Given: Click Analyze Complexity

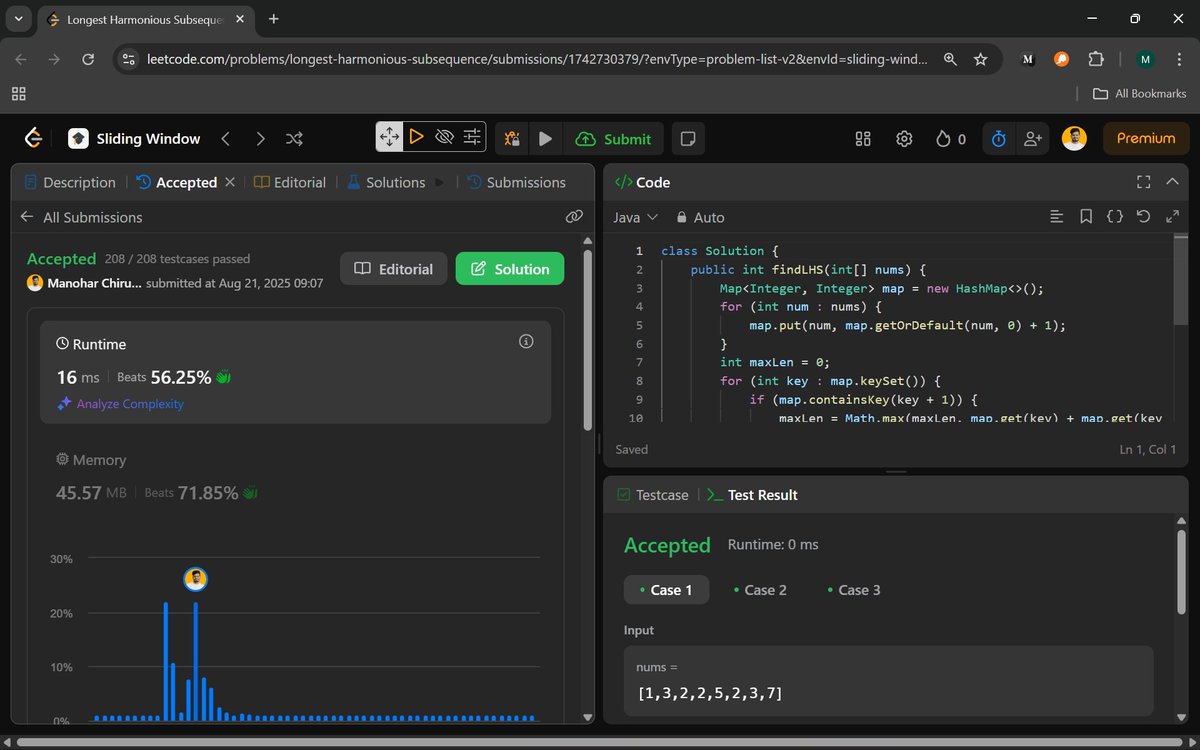Looking at the screenshot, I should point(121,404).
